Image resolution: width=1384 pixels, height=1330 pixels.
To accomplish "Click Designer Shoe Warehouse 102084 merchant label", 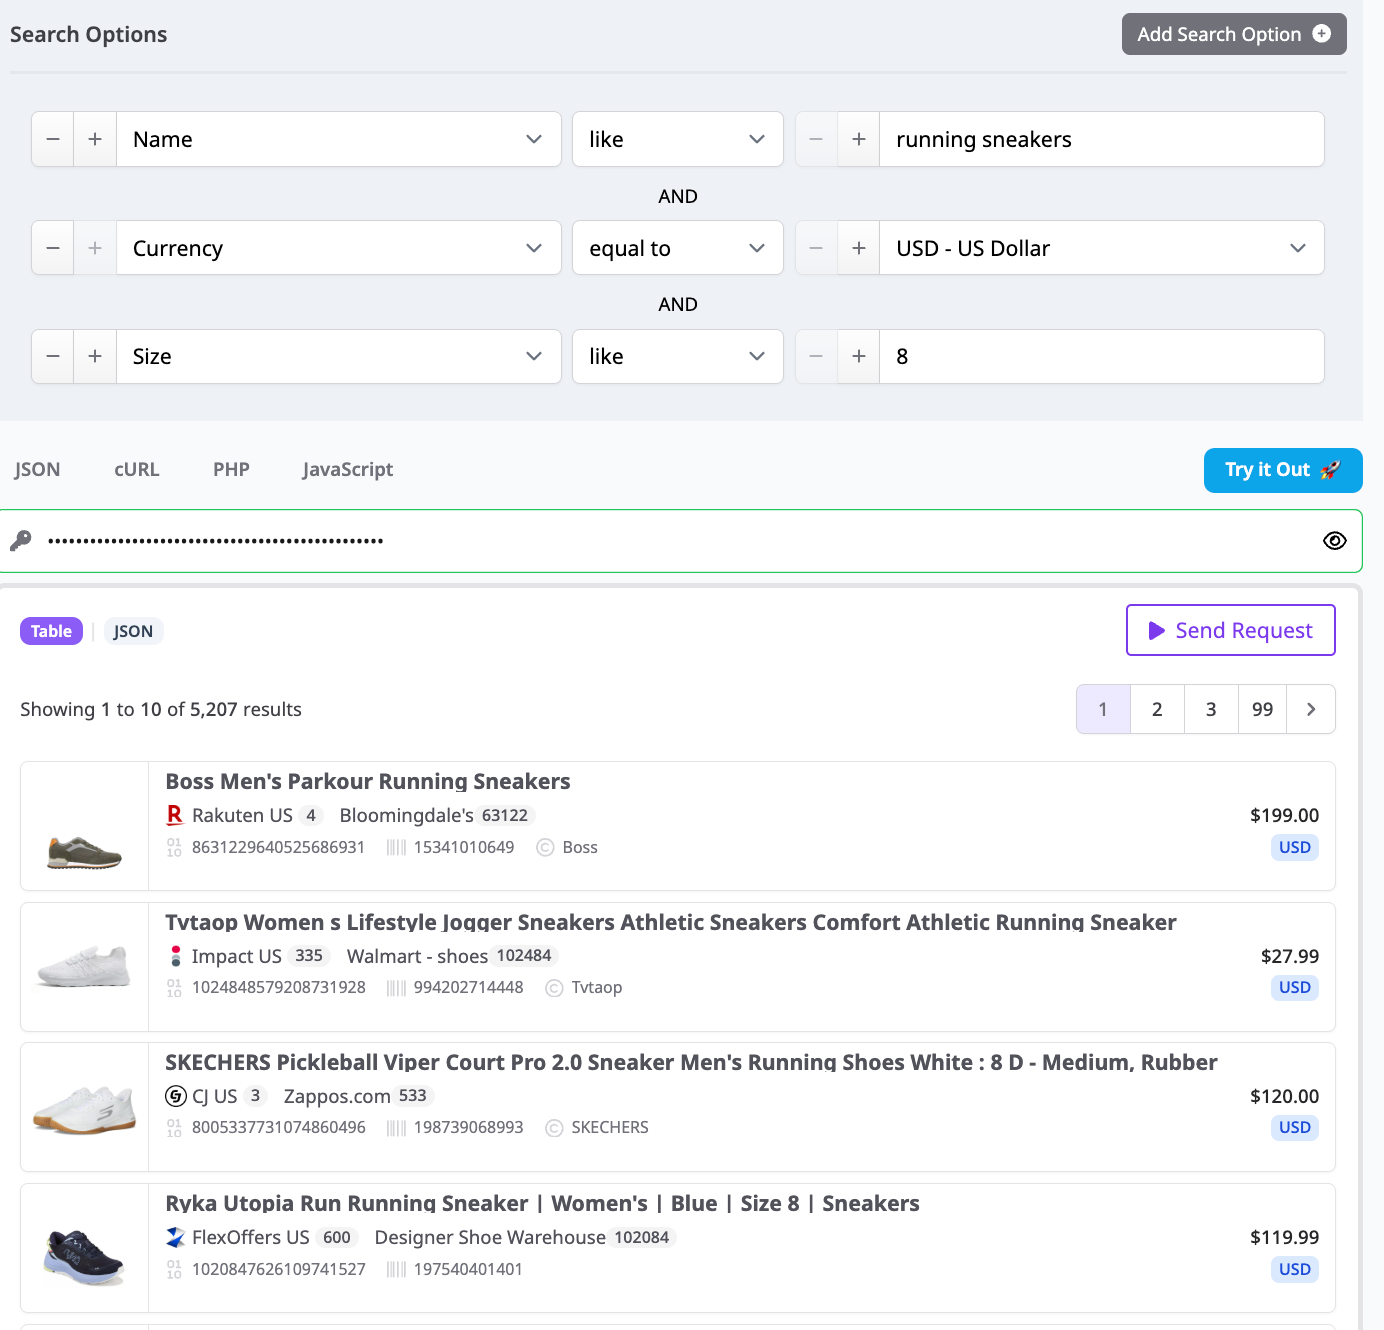I will coord(524,1237).
